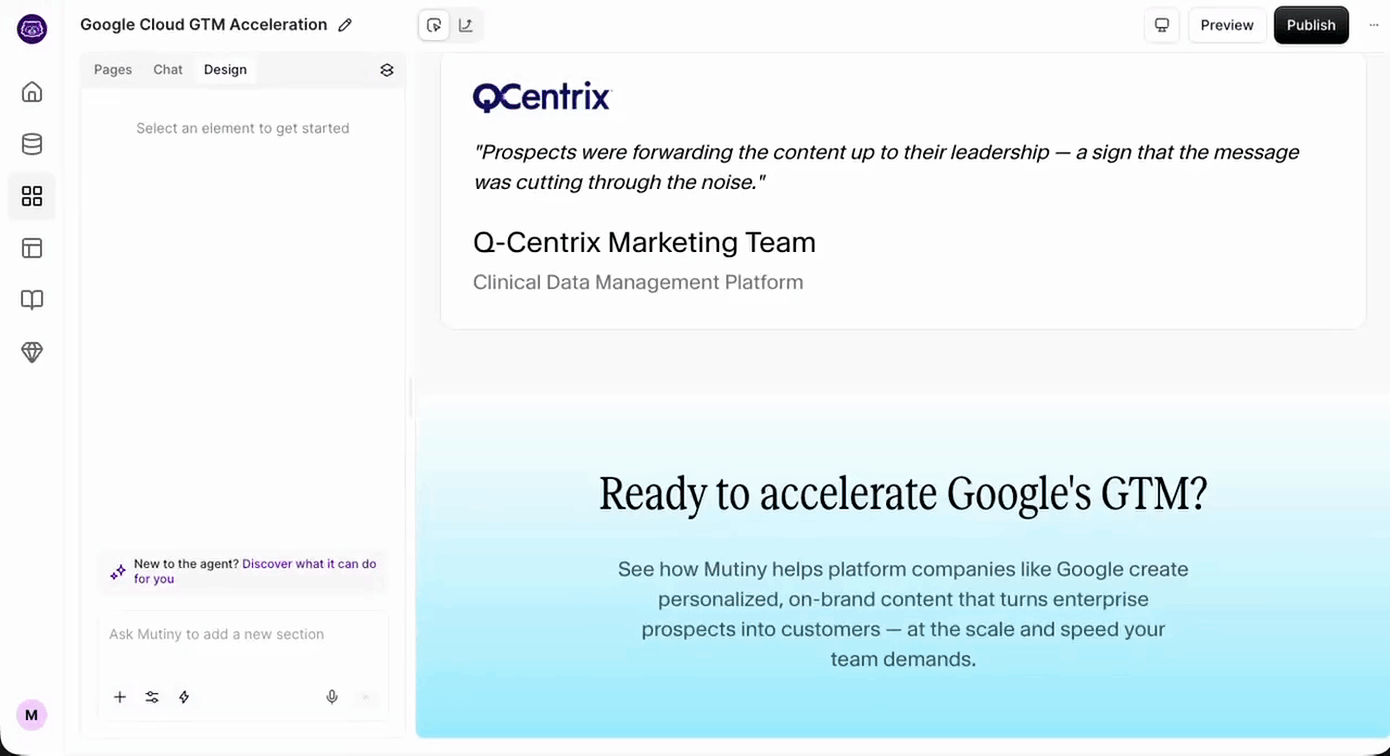Open the user avatar M menu
This screenshot has height=756, width=1390.
(31, 715)
